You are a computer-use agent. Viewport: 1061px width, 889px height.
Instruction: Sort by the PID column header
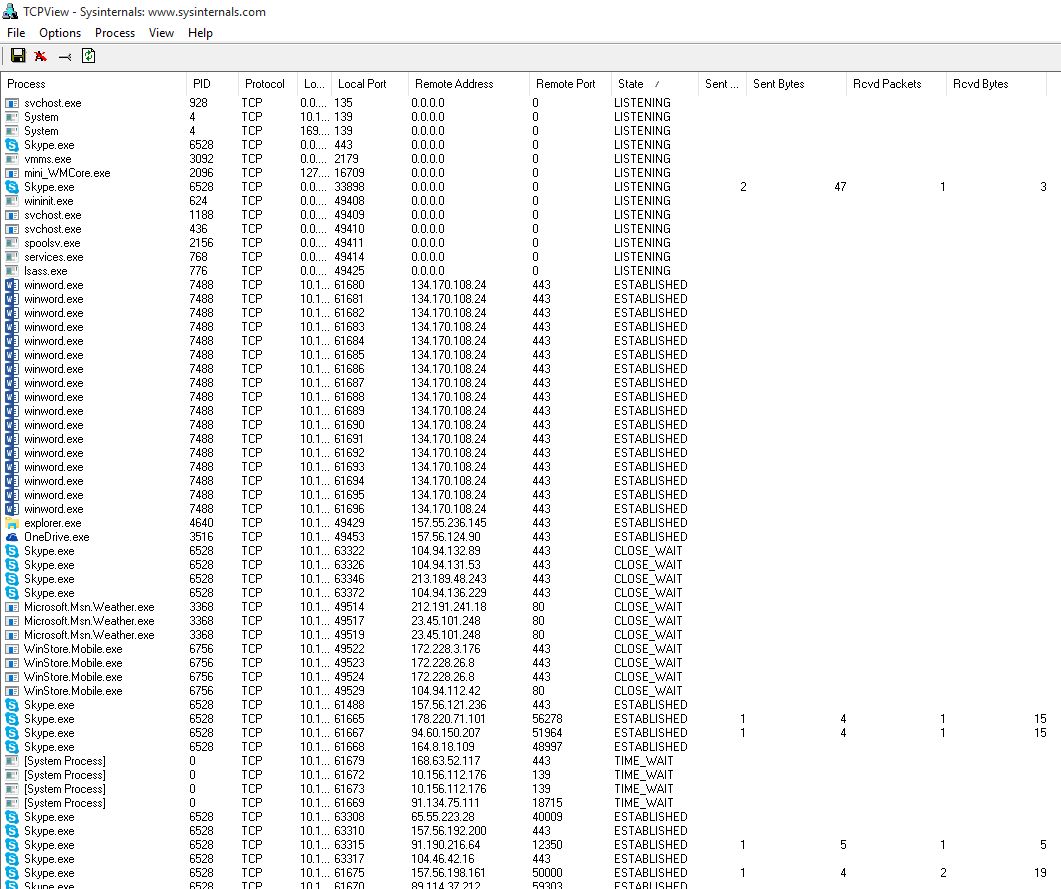pyautogui.click(x=212, y=84)
